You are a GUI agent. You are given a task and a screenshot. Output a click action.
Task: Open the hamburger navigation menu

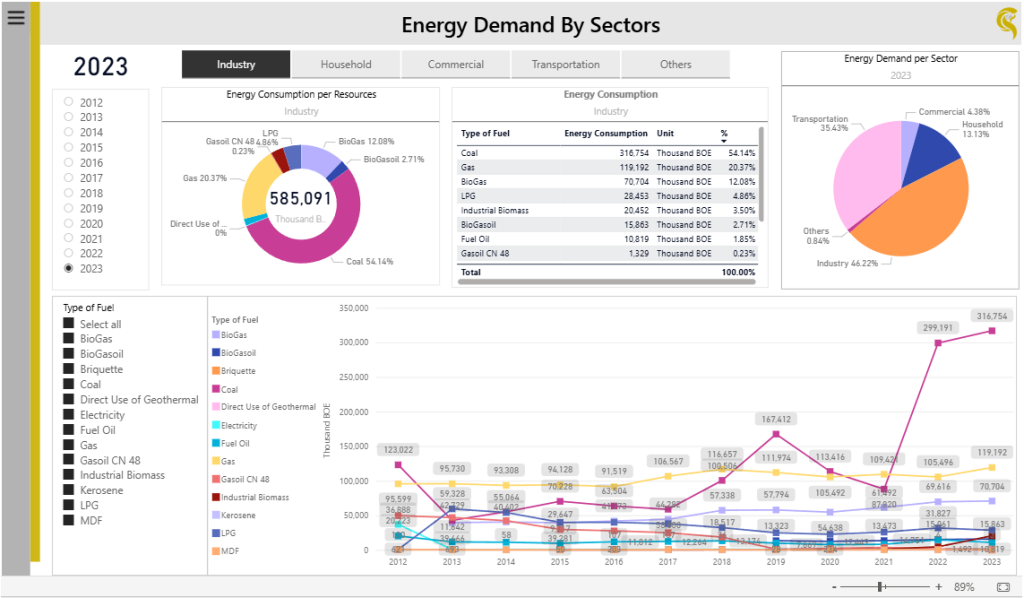[x=16, y=18]
